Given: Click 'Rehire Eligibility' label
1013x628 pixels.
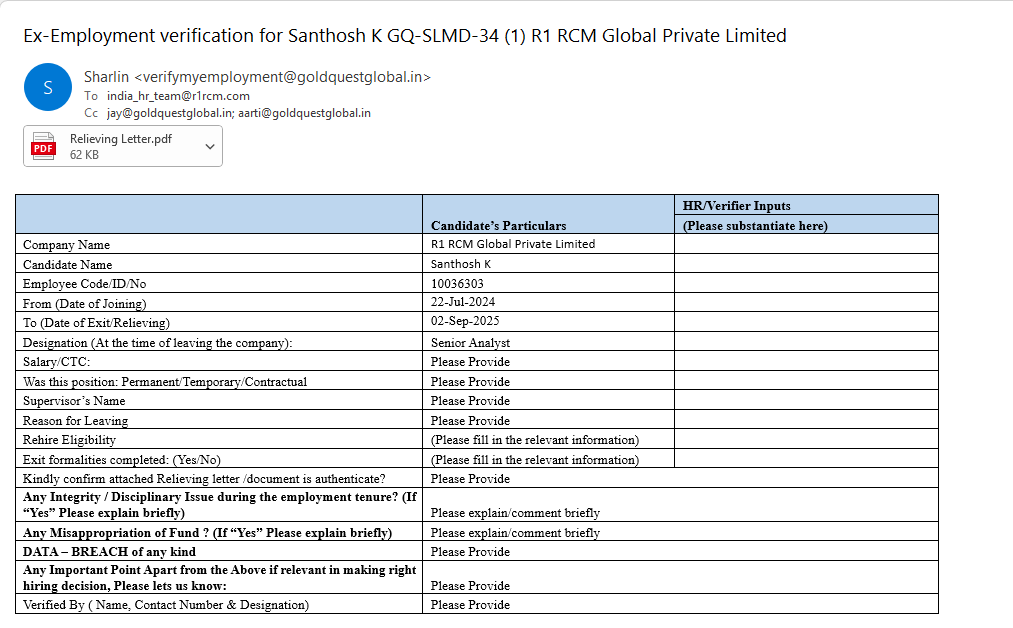Looking at the screenshot, I should [69, 440].
